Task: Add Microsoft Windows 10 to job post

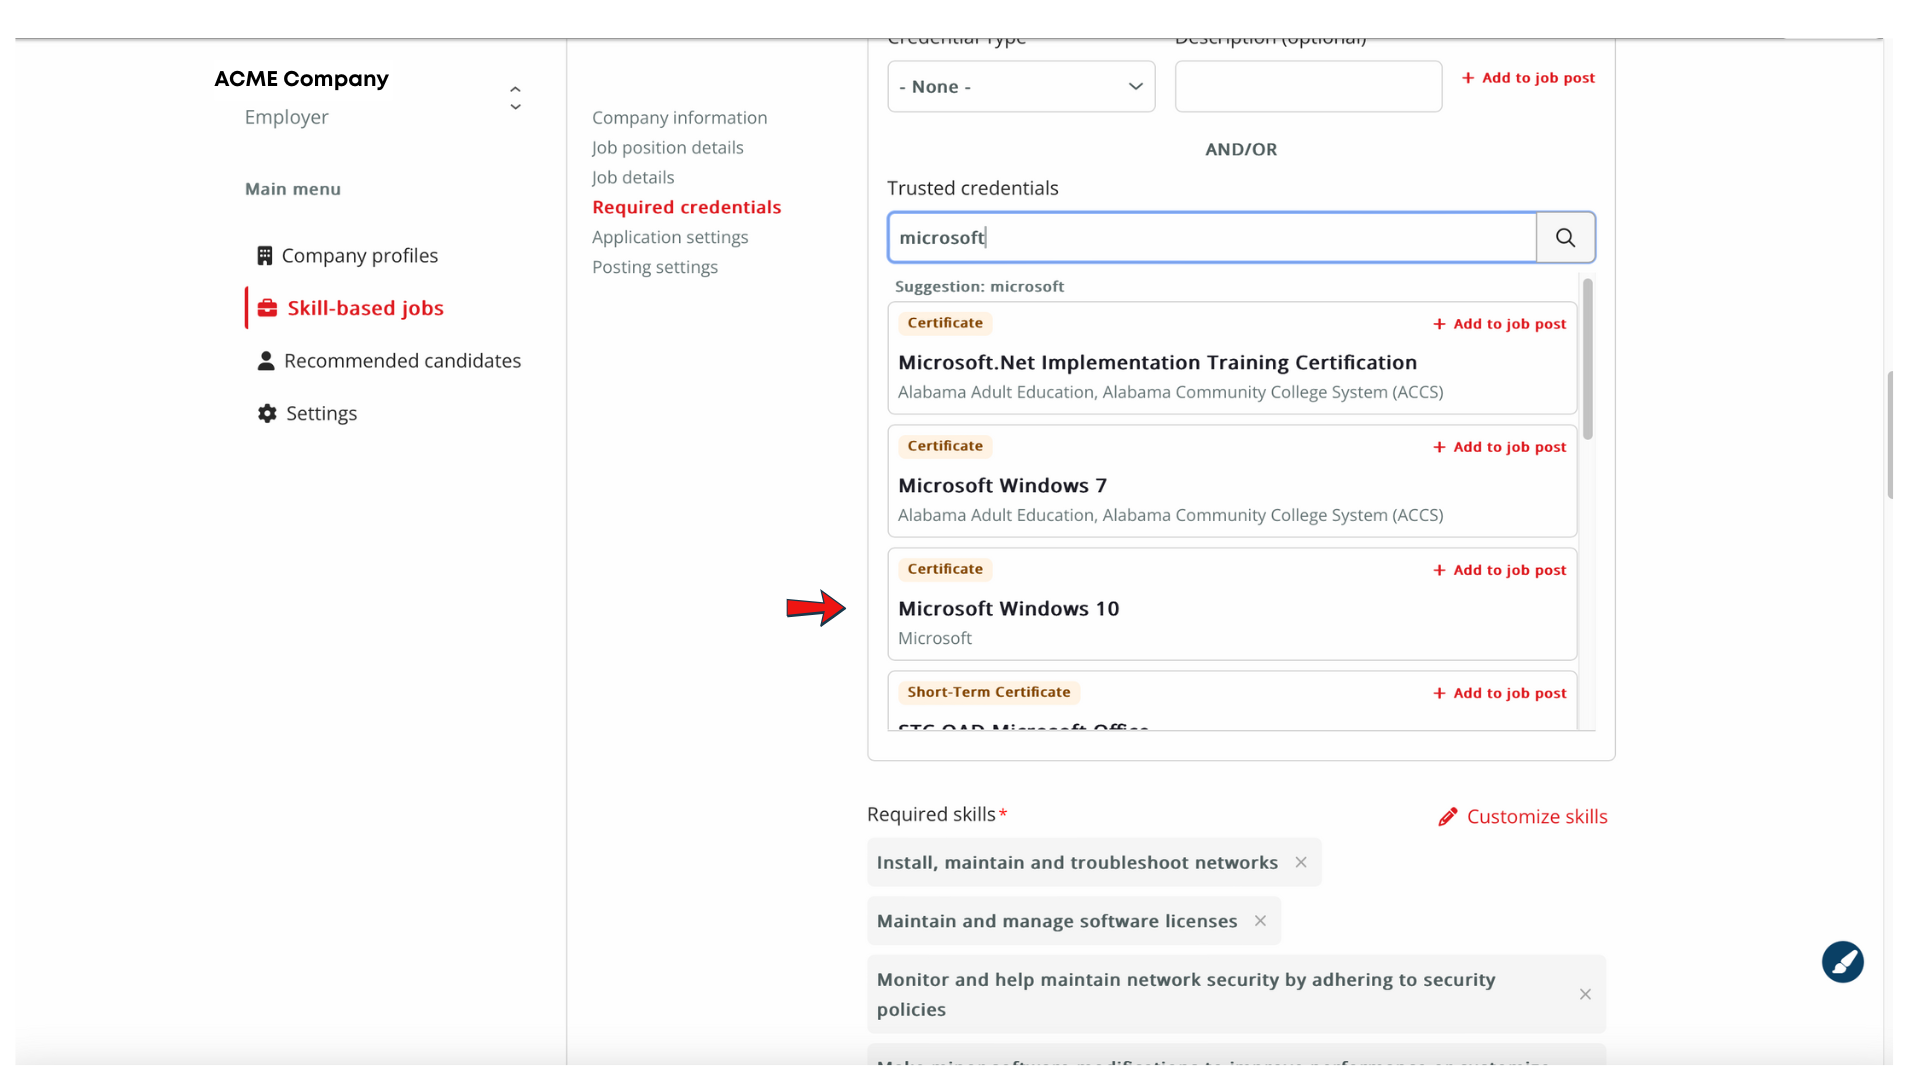Action: click(x=1499, y=570)
